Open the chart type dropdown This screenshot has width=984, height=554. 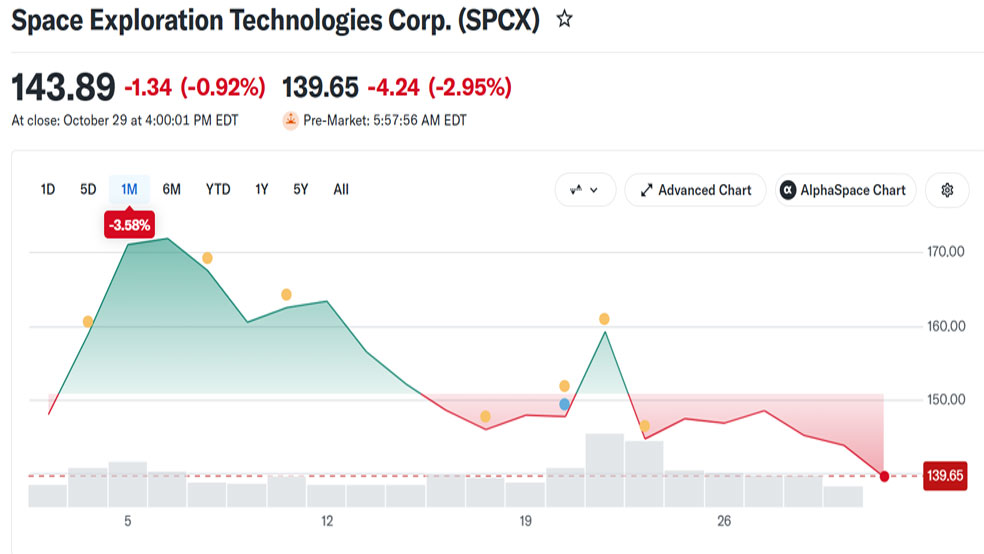pos(585,190)
